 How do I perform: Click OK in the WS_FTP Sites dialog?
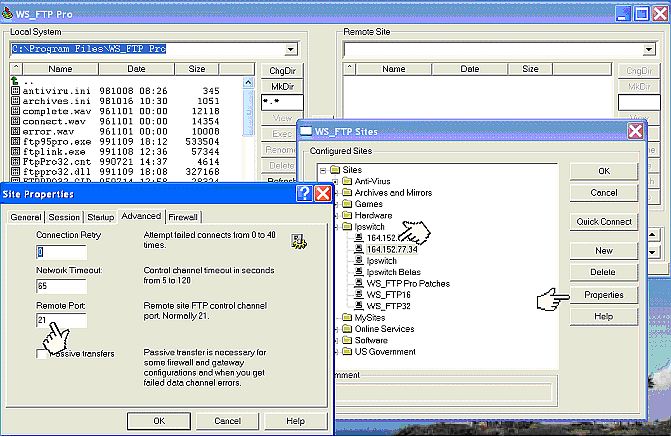click(604, 171)
